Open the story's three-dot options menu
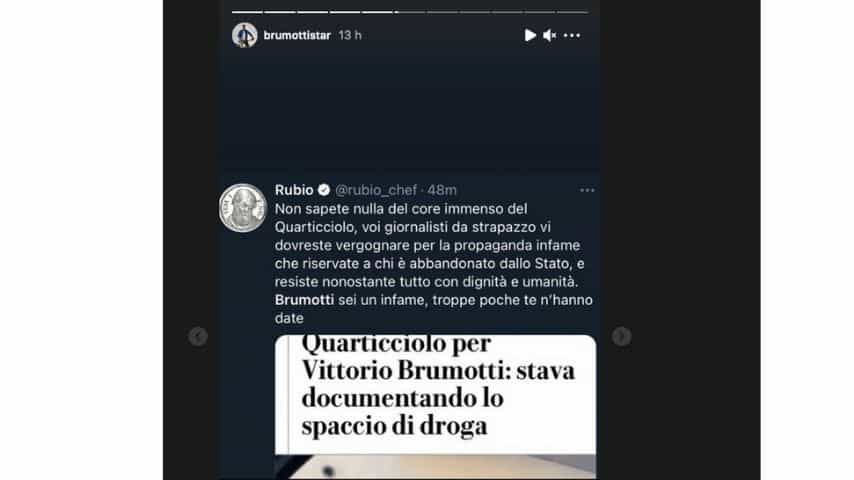Viewport: 854px width, 480px height. [572, 35]
